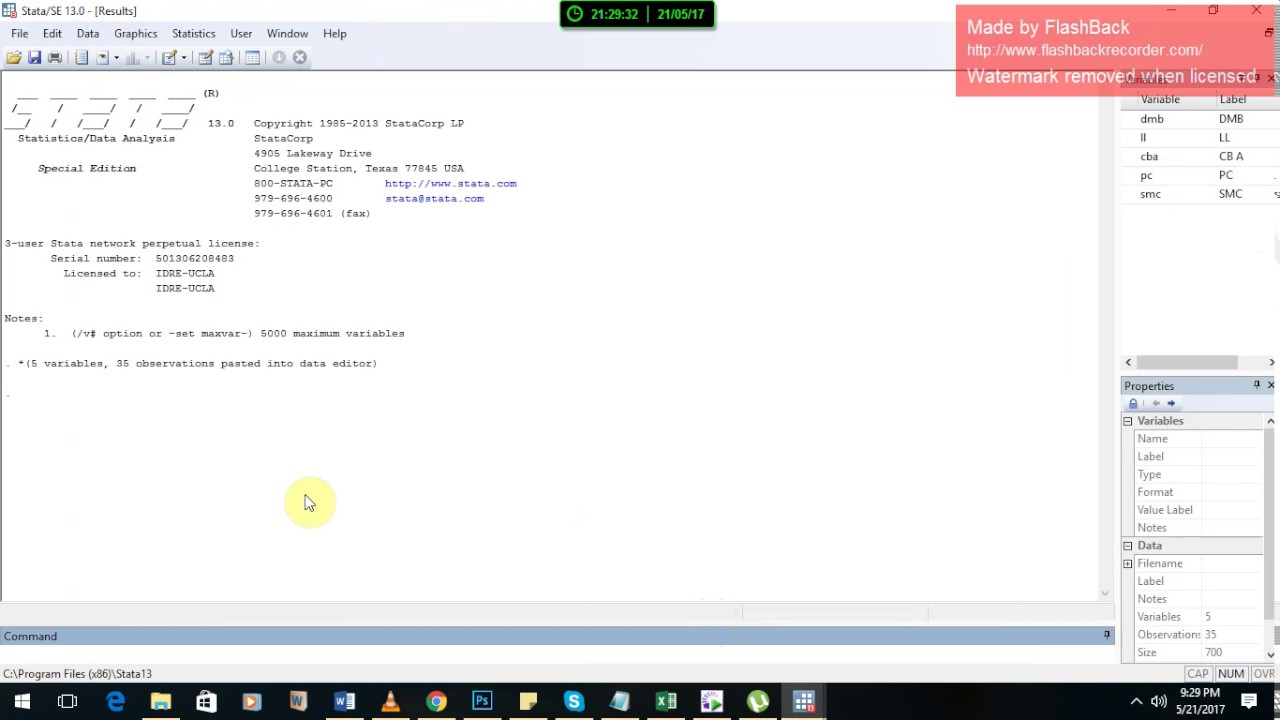Open the Data Editor (Browse) icon
The height and width of the screenshot is (720, 1280).
[x=226, y=57]
